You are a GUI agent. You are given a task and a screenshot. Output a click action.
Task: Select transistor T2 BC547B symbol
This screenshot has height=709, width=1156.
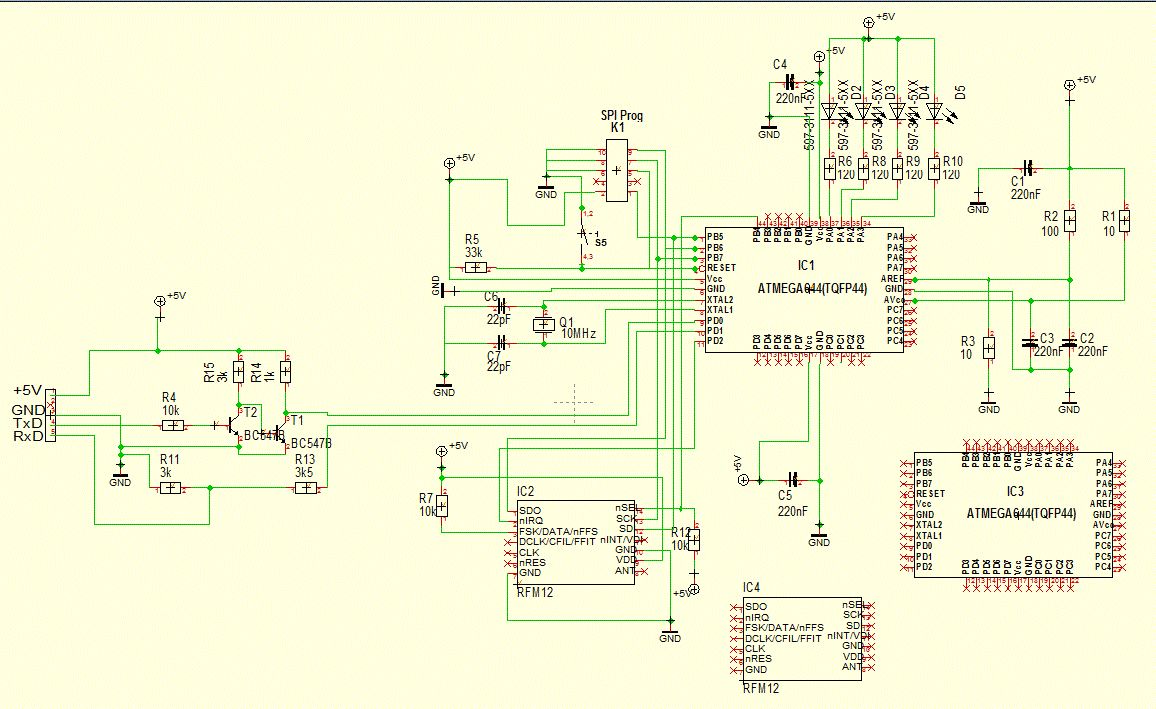[x=233, y=425]
